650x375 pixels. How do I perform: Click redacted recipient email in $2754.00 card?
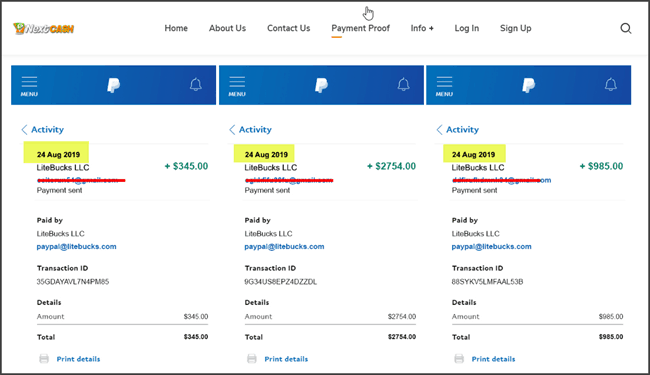289,180
